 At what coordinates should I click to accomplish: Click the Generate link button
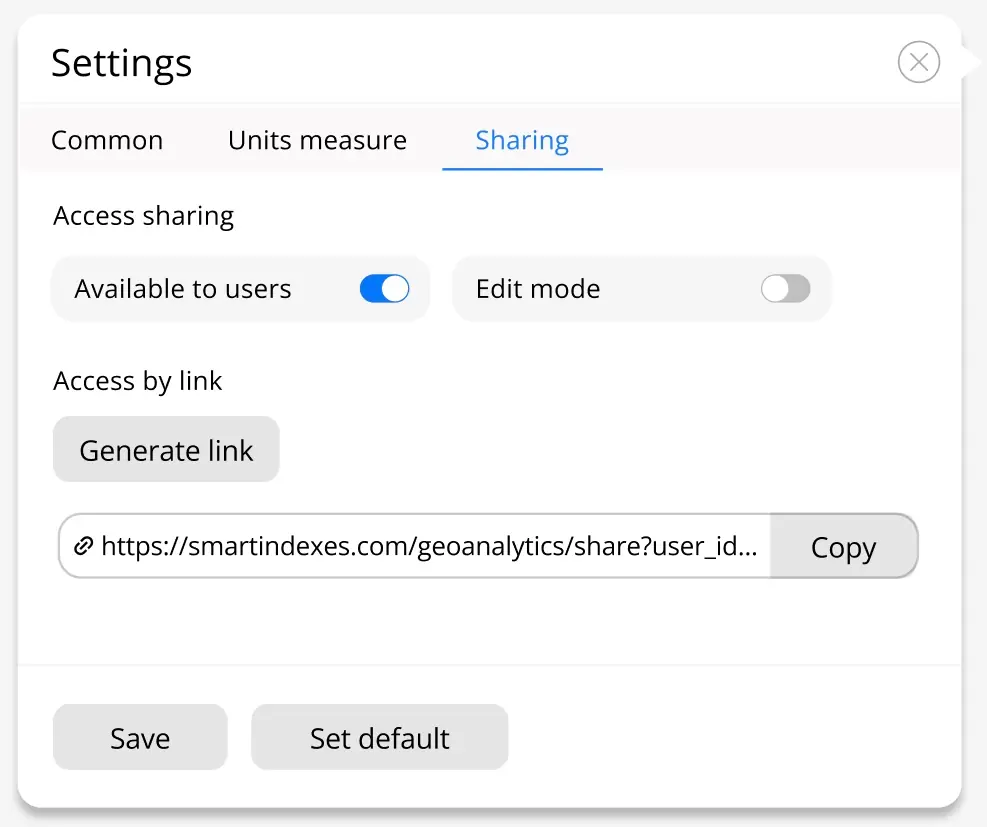[x=166, y=449]
